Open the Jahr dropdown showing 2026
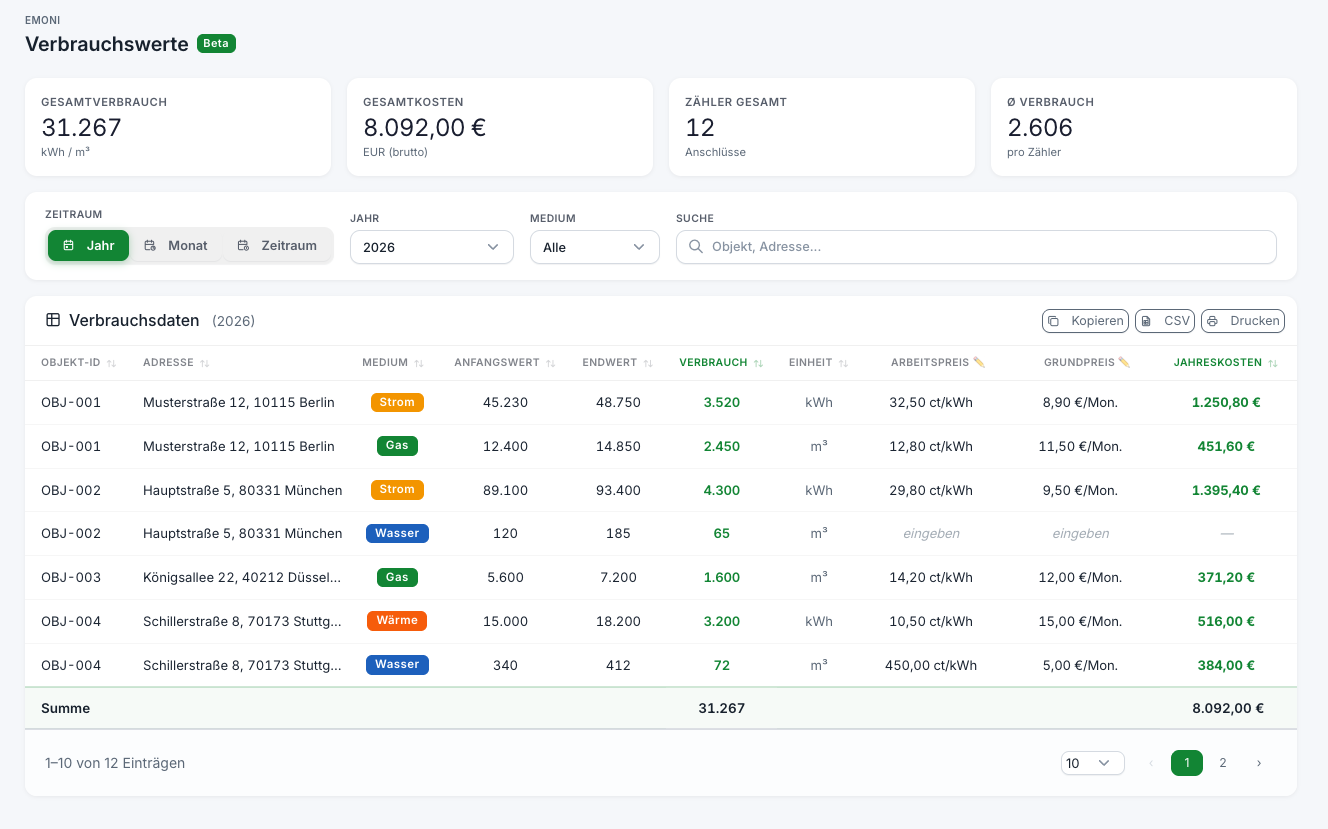This screenshot has height=829, width=1328. tap(431, 247)
